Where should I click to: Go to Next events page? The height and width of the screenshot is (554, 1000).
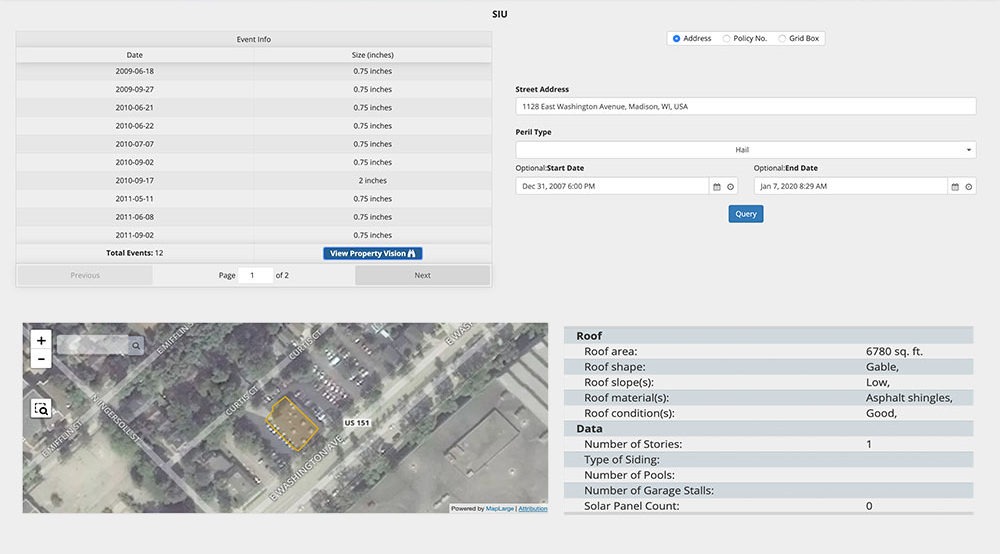(422, 275)
